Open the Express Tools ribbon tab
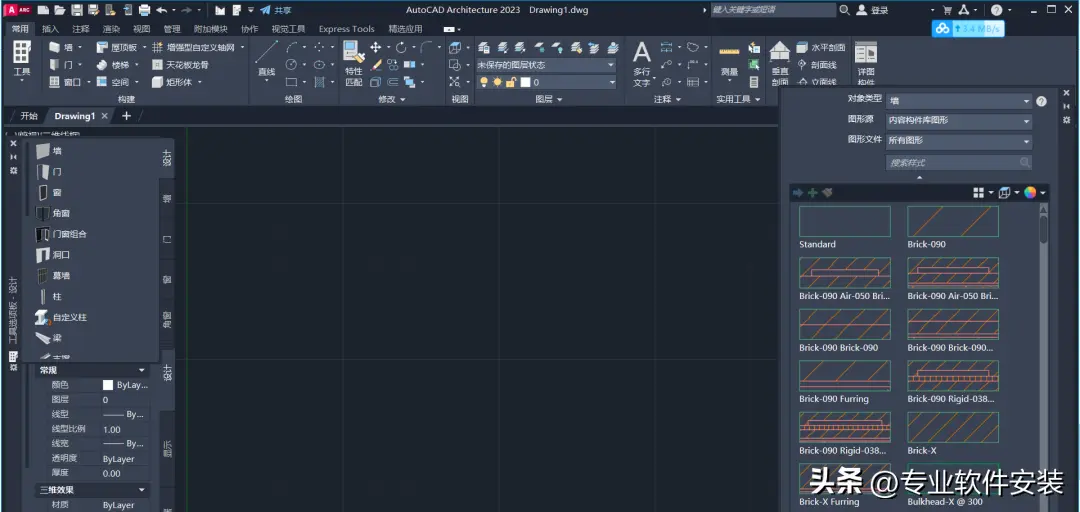 pos(346,29)
